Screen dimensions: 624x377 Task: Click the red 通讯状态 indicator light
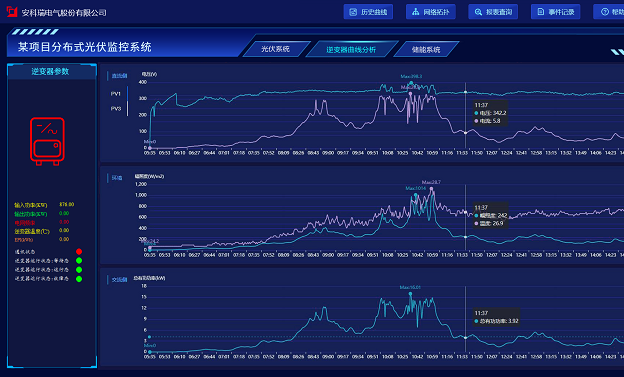[x=79, y=252]
